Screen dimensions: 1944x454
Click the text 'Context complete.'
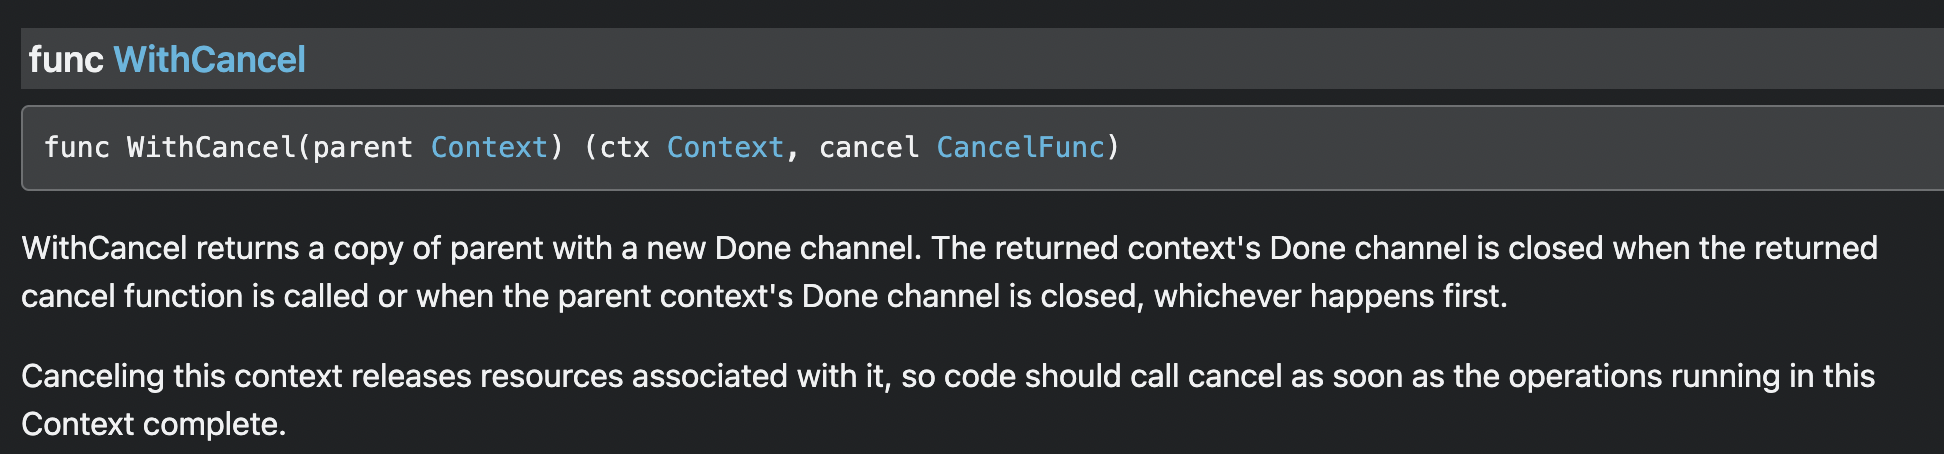coord(154,424)
